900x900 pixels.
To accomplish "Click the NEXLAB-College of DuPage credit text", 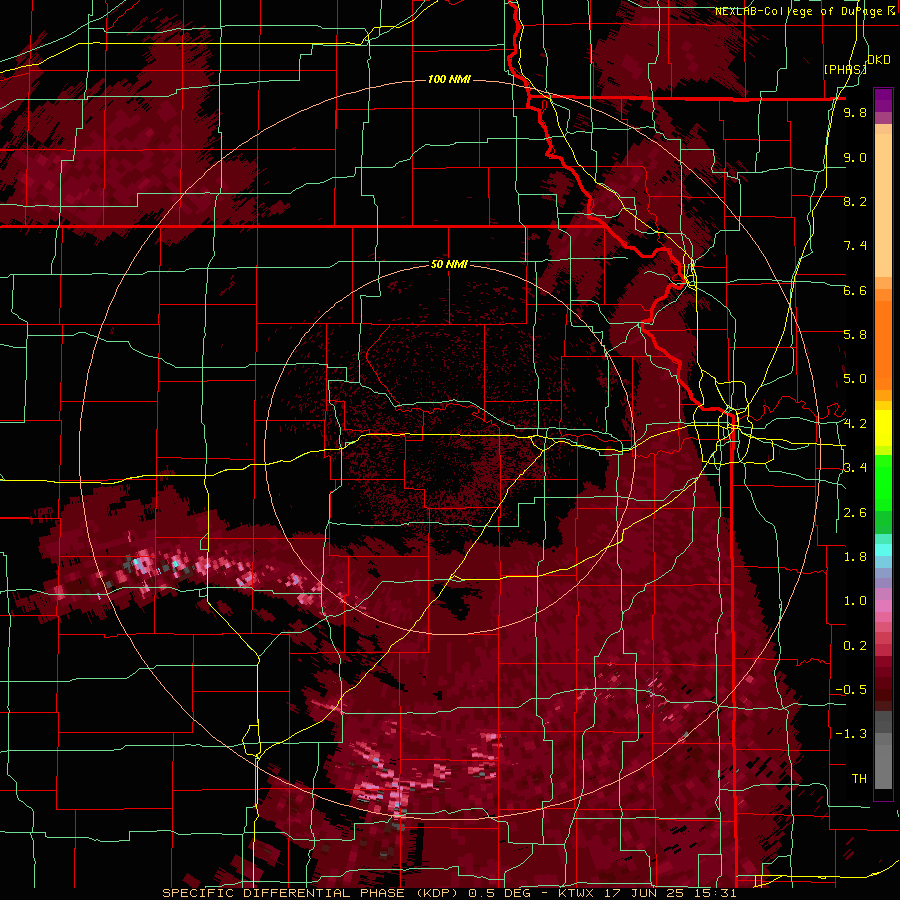I will click(798, 11).
